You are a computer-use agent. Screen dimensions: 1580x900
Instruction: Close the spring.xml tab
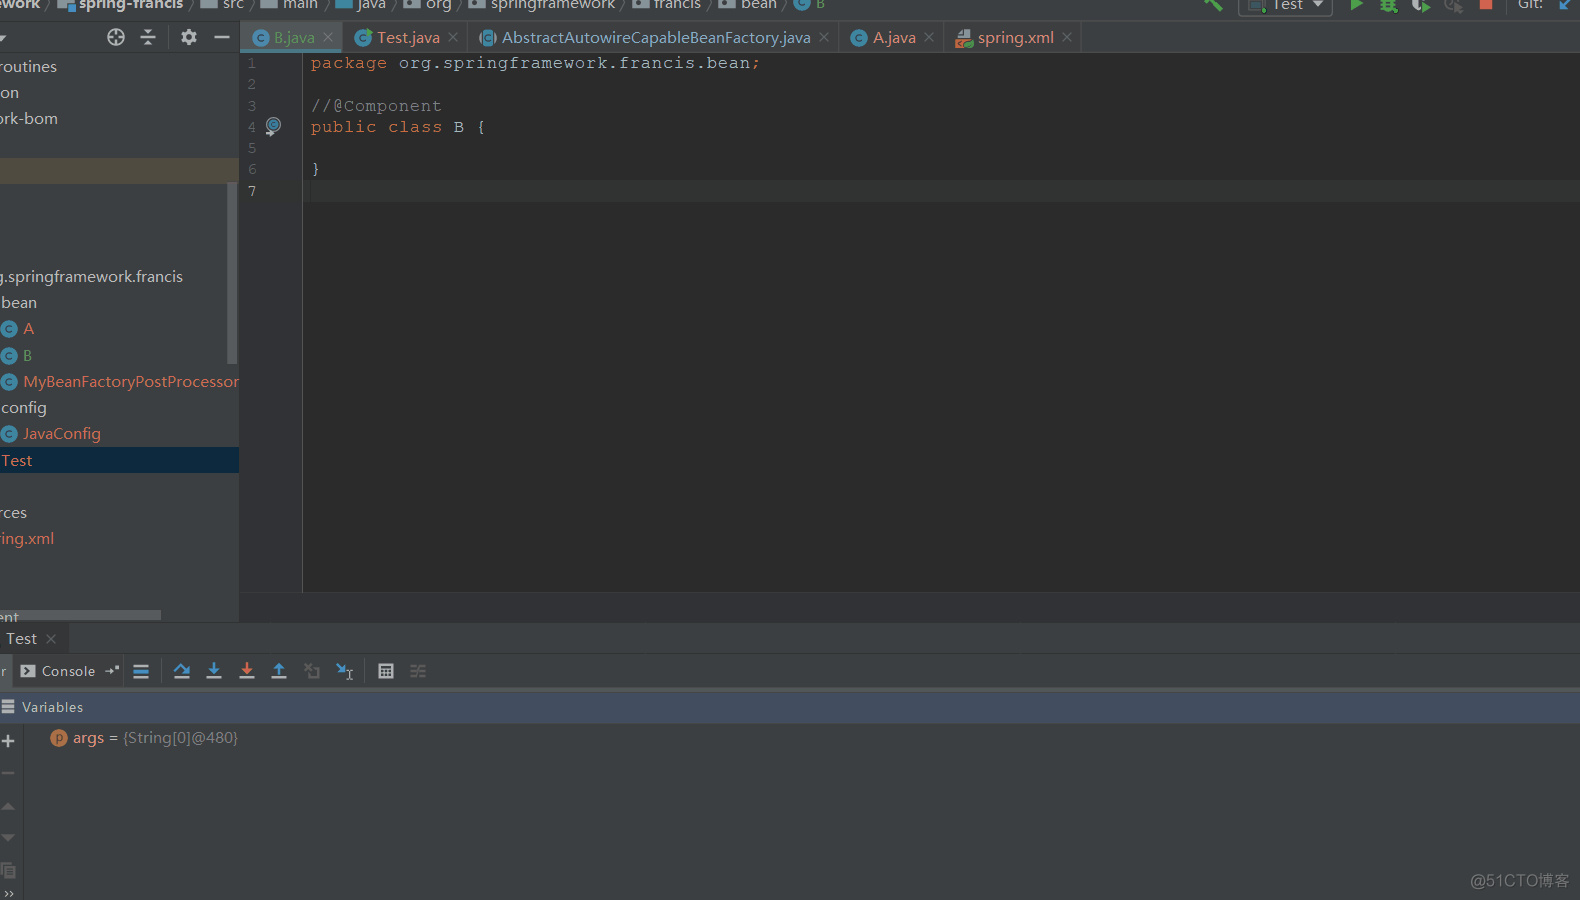coord(1067,38)
